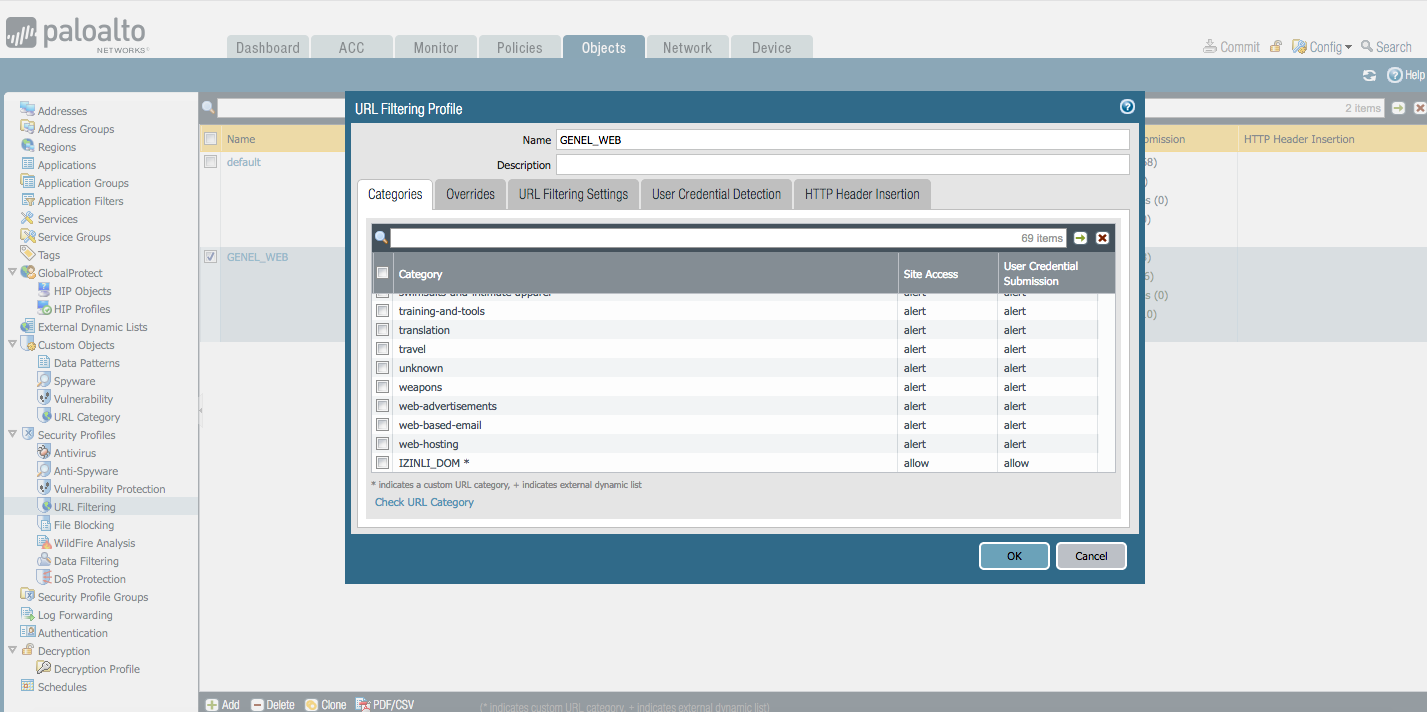1427x712 pixels.
Task: Click the padlock icon next to Commit
Action: tap(1274, 45)
